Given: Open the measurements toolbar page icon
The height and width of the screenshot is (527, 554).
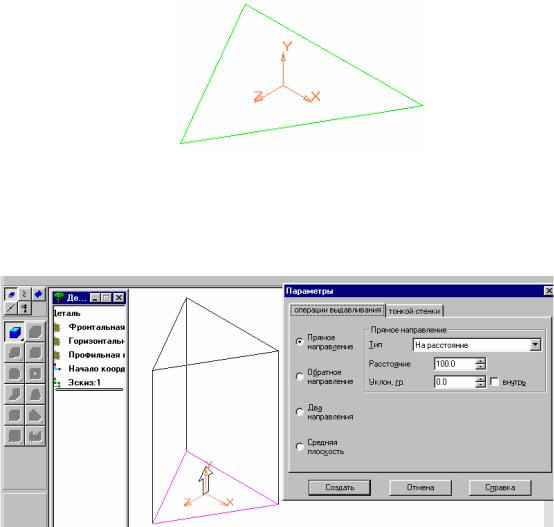Looking at the screenshot, I should 24,308.
